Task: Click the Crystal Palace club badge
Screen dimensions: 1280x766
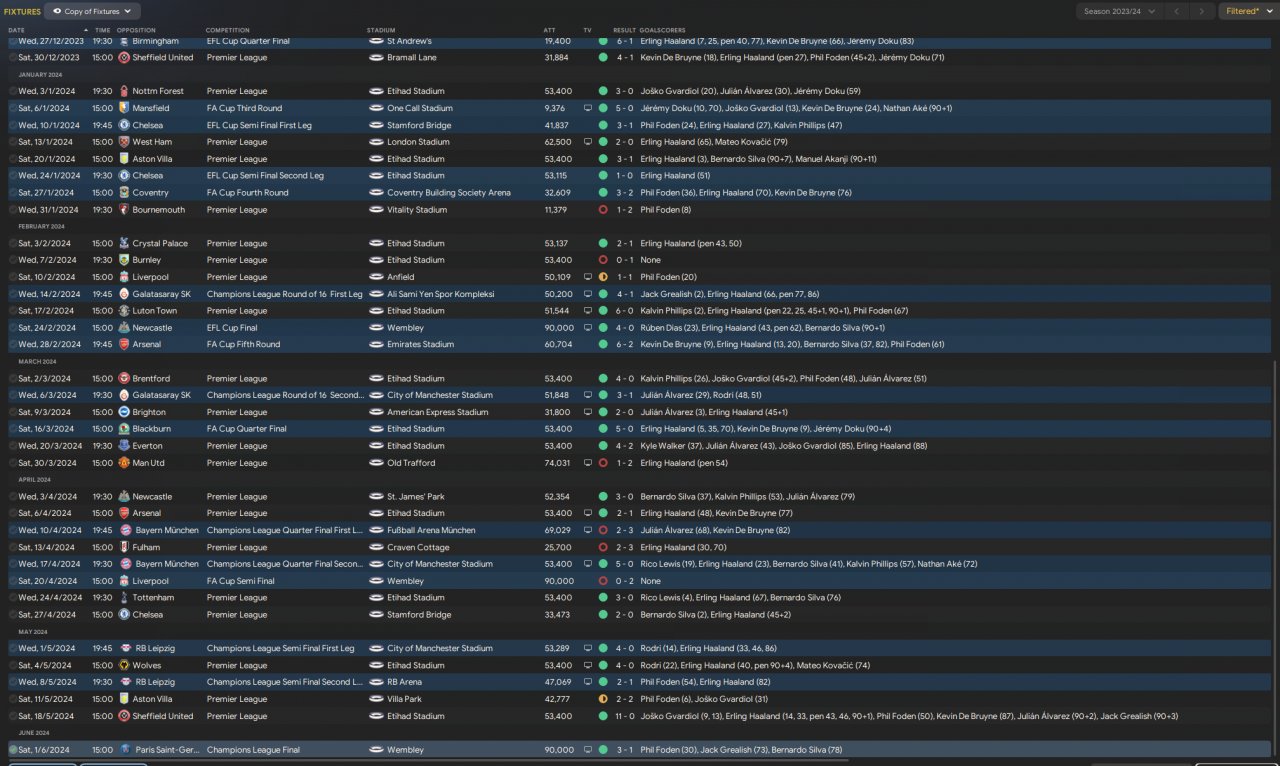Action: coord(124,243)
